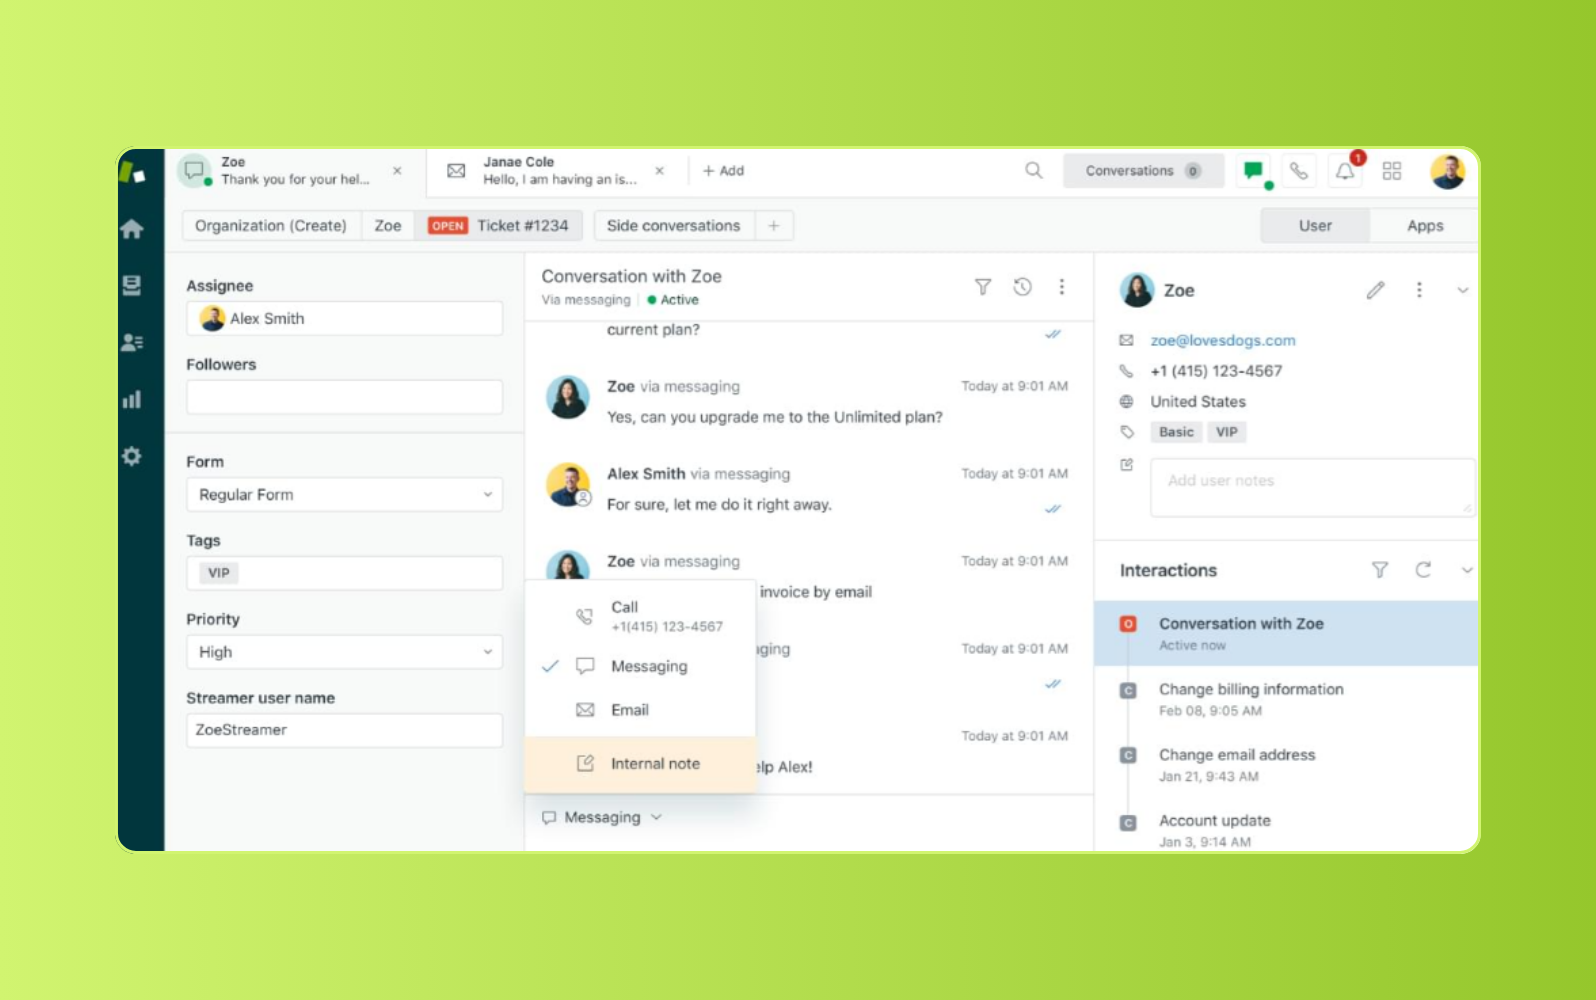Viewport: 1596px width, 1000px height.
Task: Click the Zoe user breadcrumb tab
Action: pyautogui.click(x=388, y=226)
